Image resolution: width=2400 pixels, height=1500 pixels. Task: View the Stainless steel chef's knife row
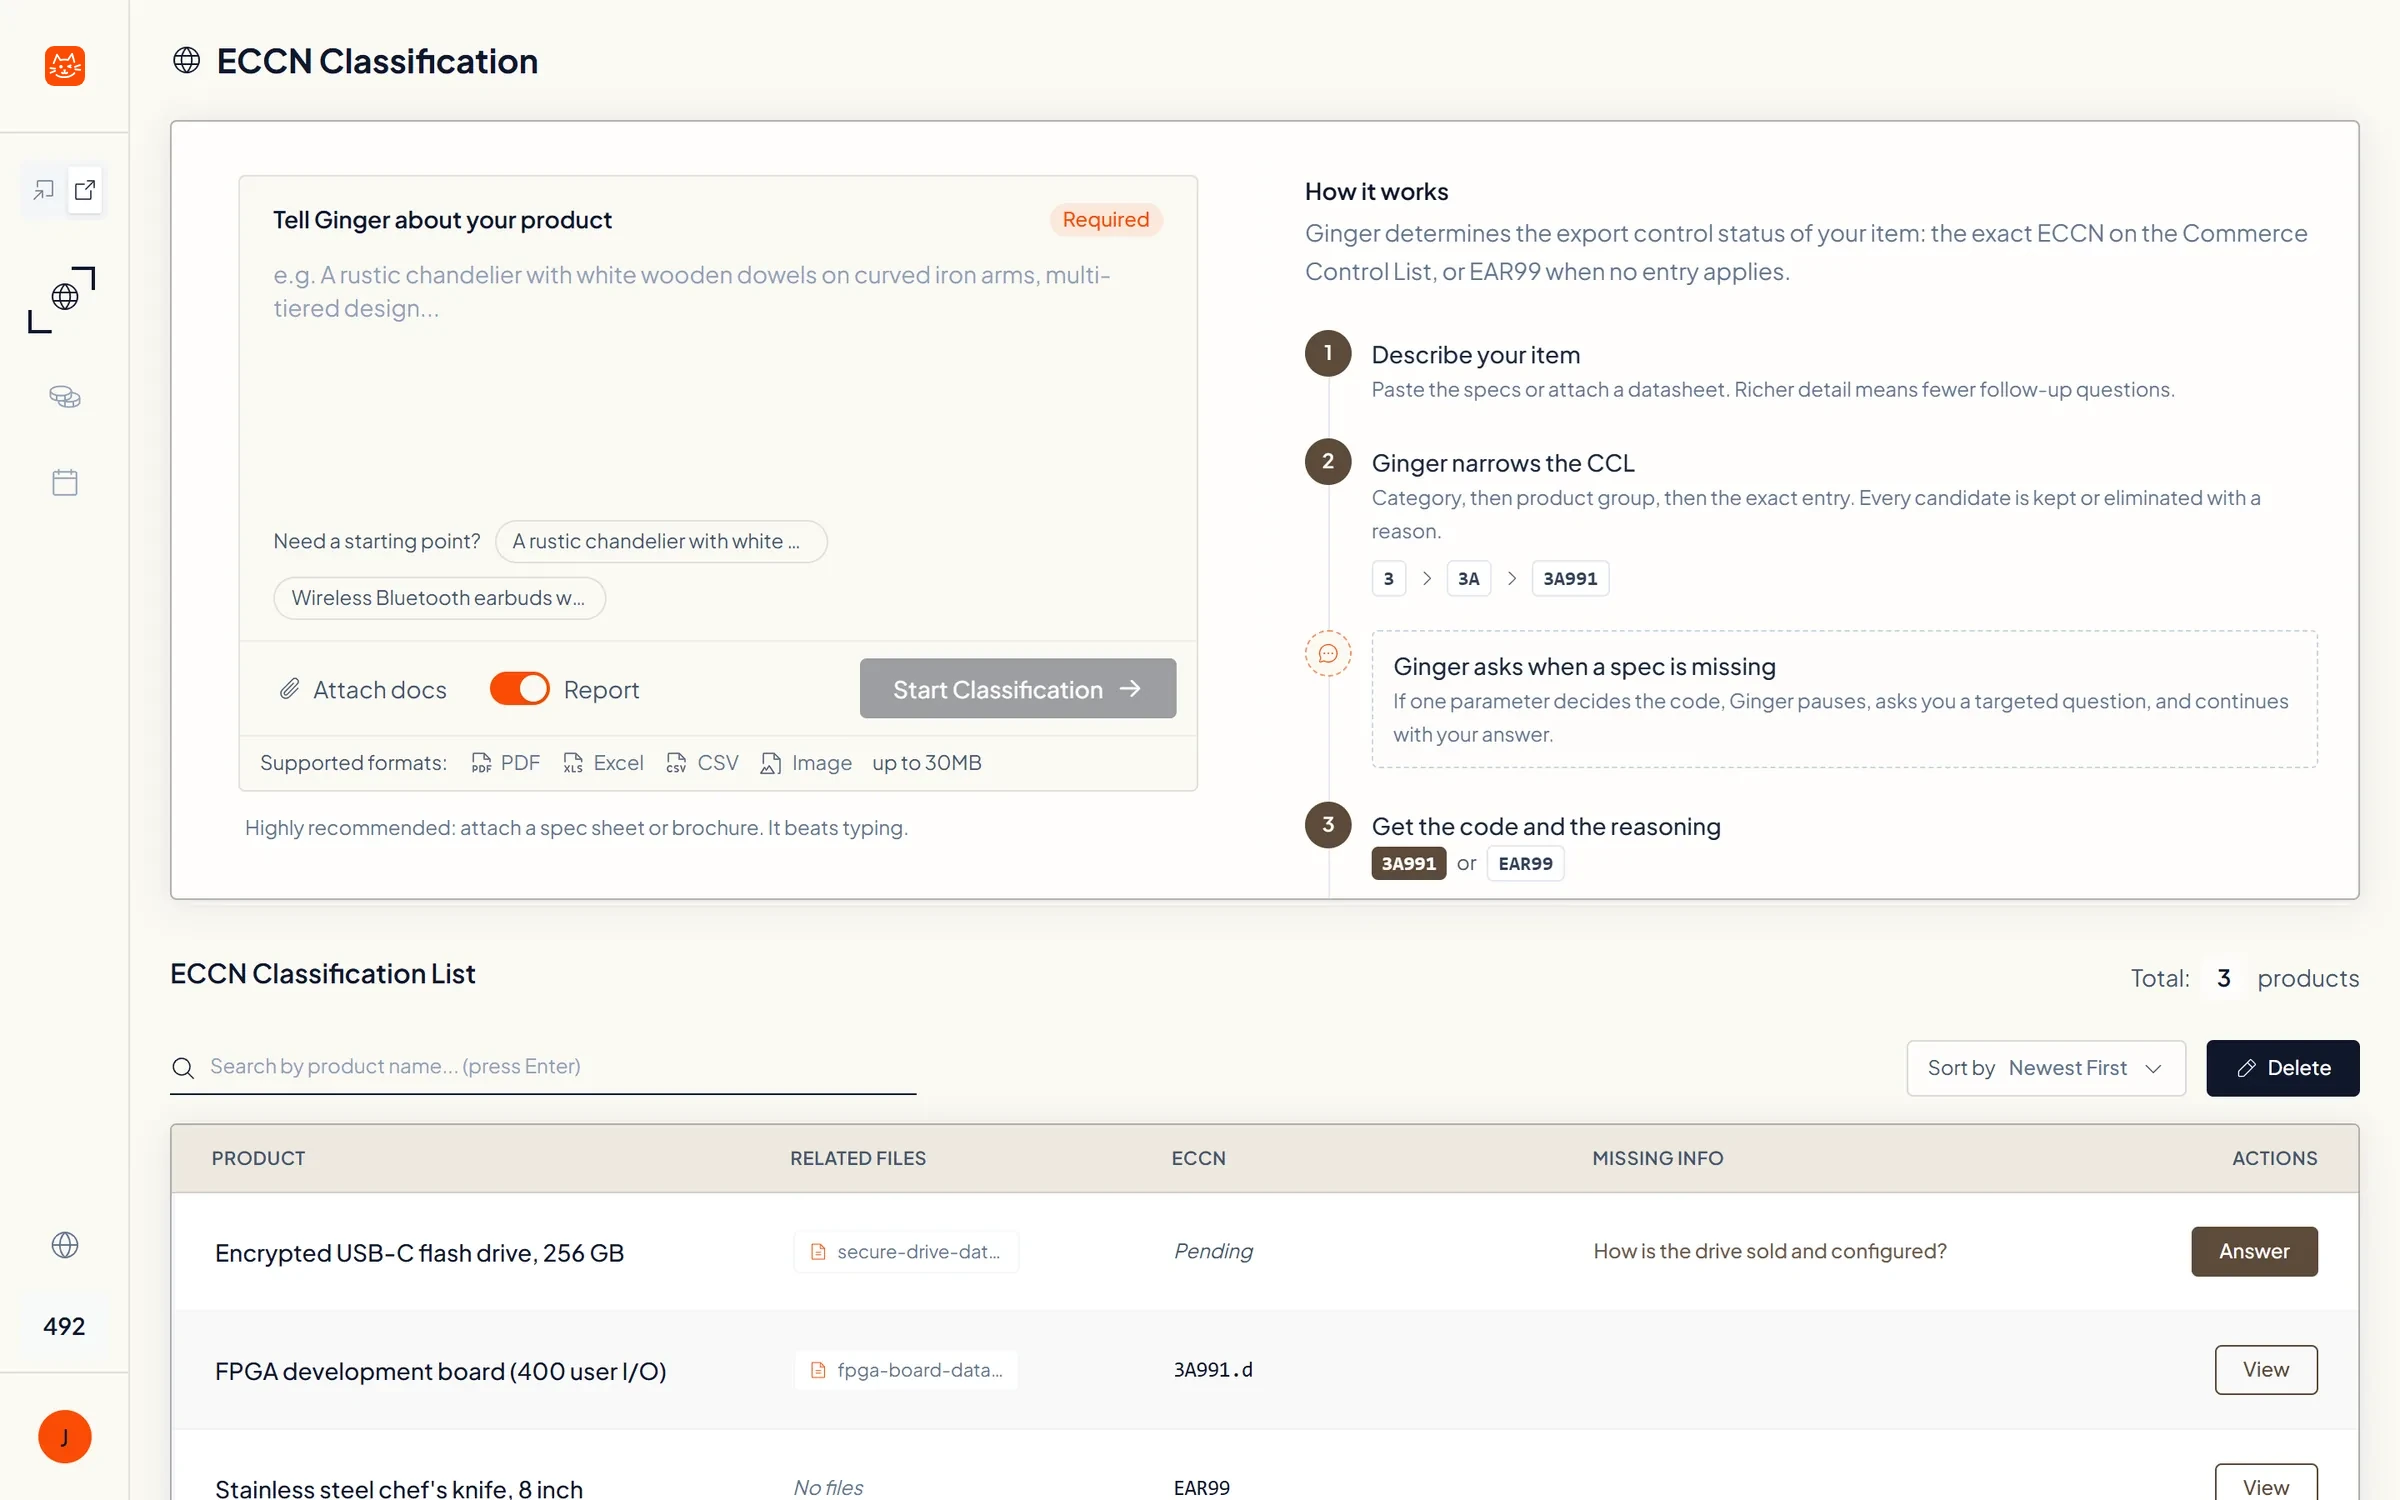[x=2266, y=1484]
